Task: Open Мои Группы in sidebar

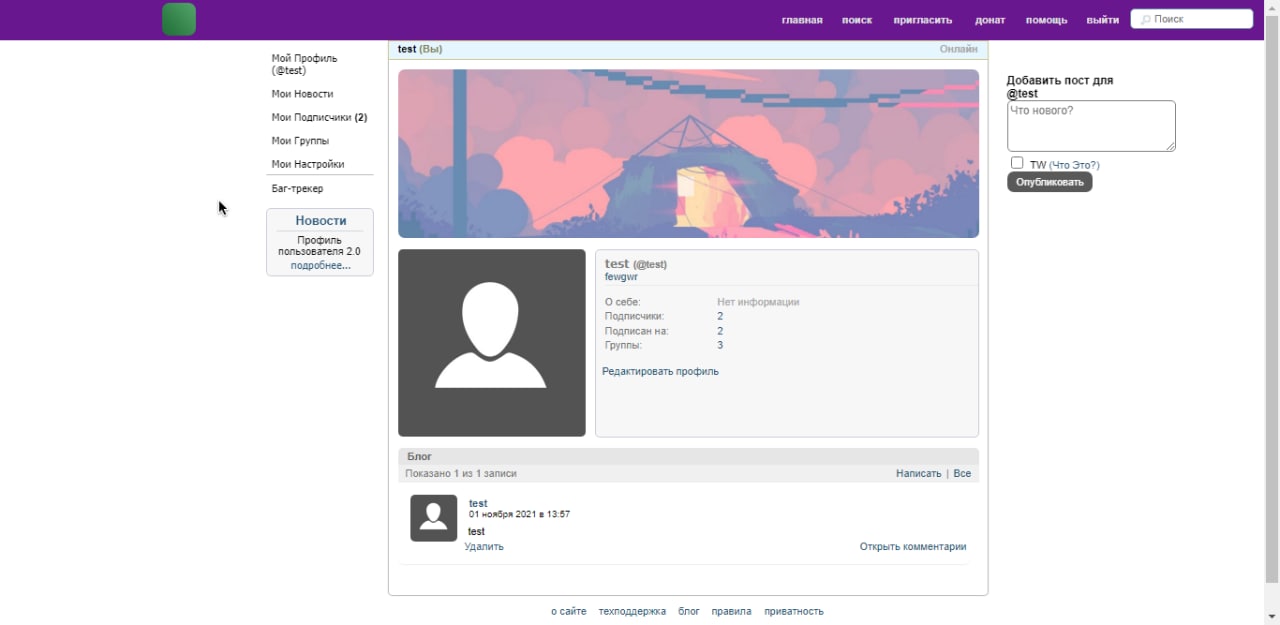Action: (300, 141)
